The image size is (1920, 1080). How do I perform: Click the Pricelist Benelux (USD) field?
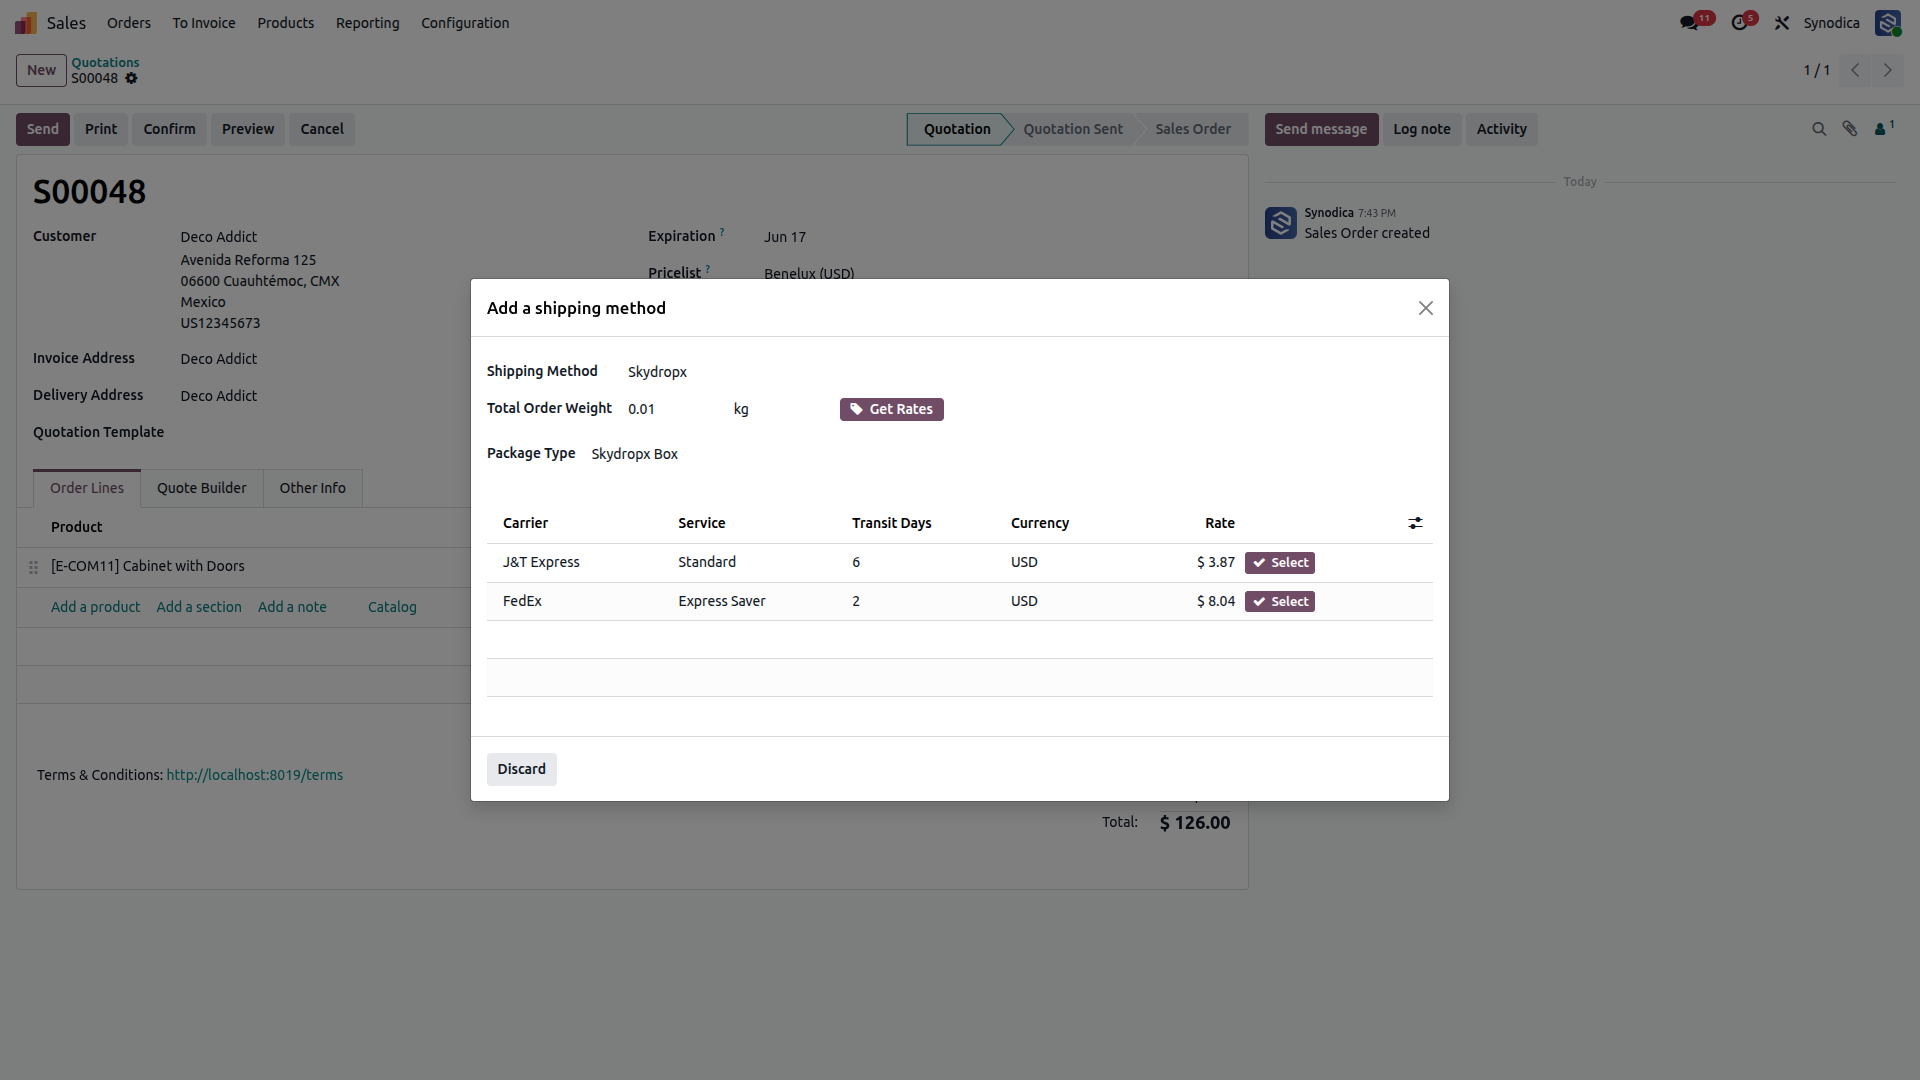pos(809,273)
